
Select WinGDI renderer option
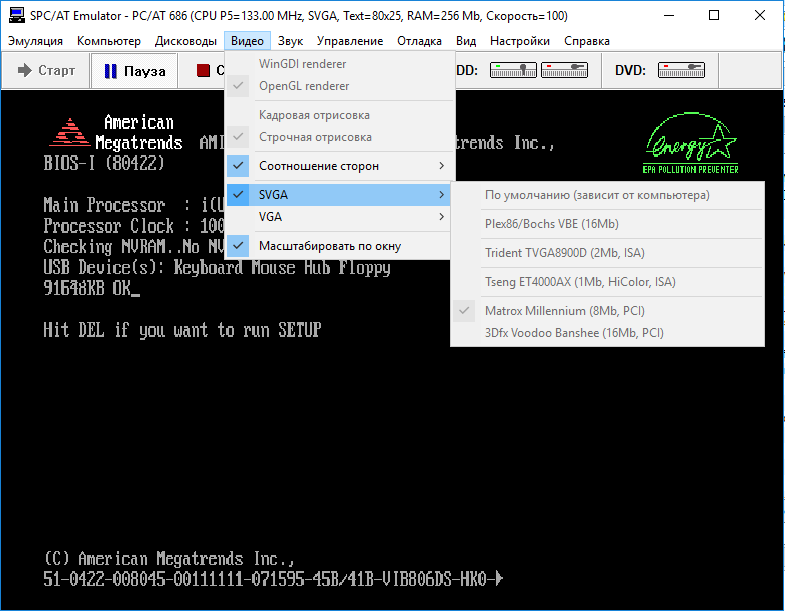click(x=340, y=64)
